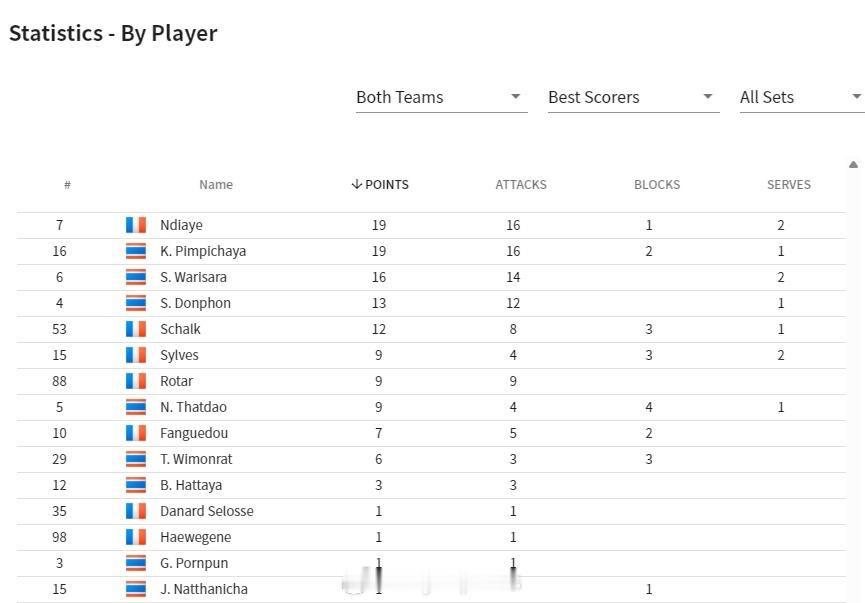The width and height of the screenshot is (865, 603).
Task: Sort by the BLOCKS column header
Action: [x=657, y=185]
